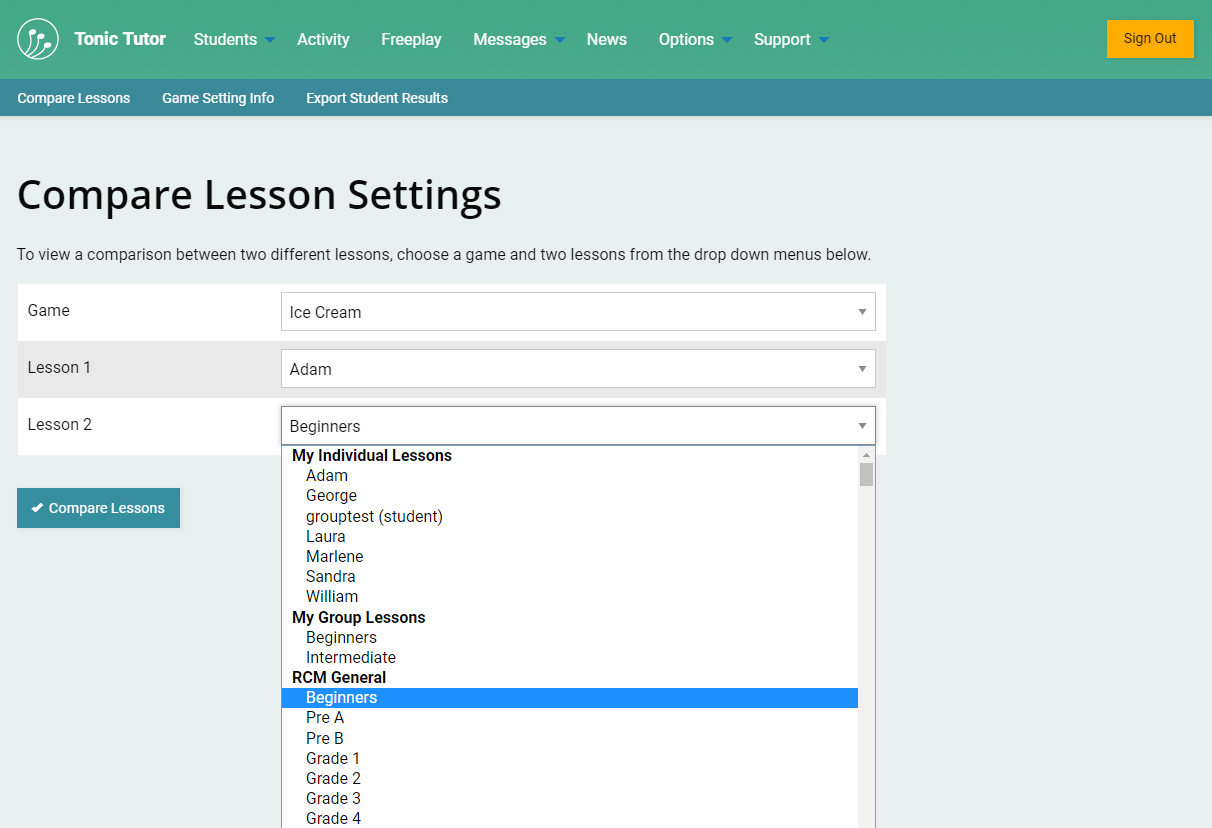Image resolution: width=1212 pixels, height=828 pixels.
Task: Select Pre A lesson option
Action: click(324, 717)
